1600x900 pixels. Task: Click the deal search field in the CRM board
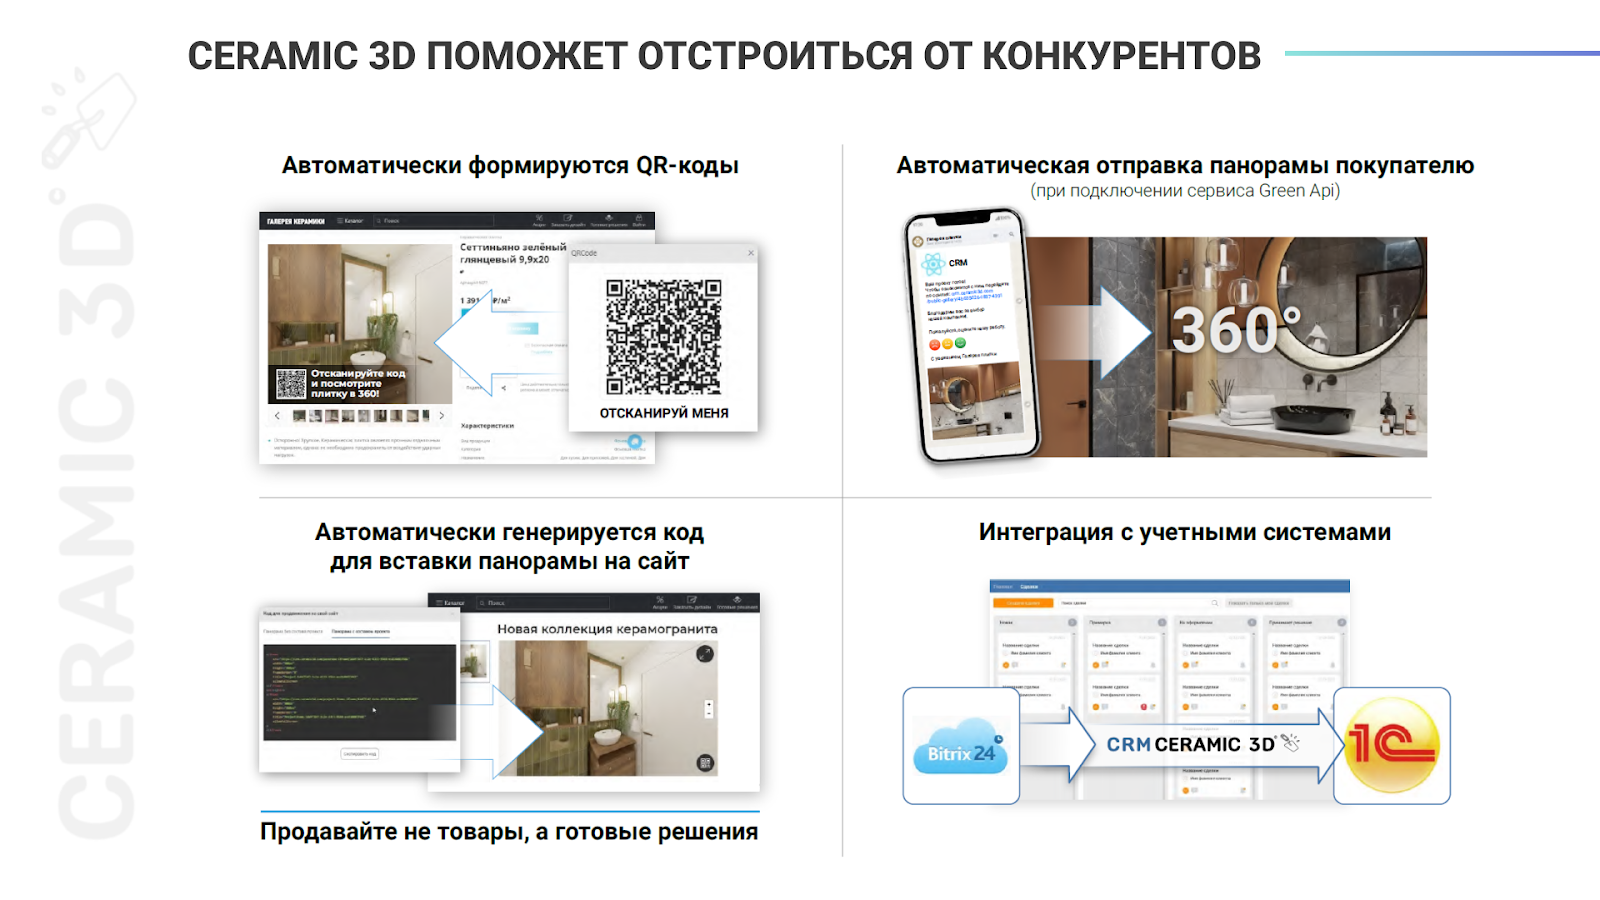pos(1139,603)
